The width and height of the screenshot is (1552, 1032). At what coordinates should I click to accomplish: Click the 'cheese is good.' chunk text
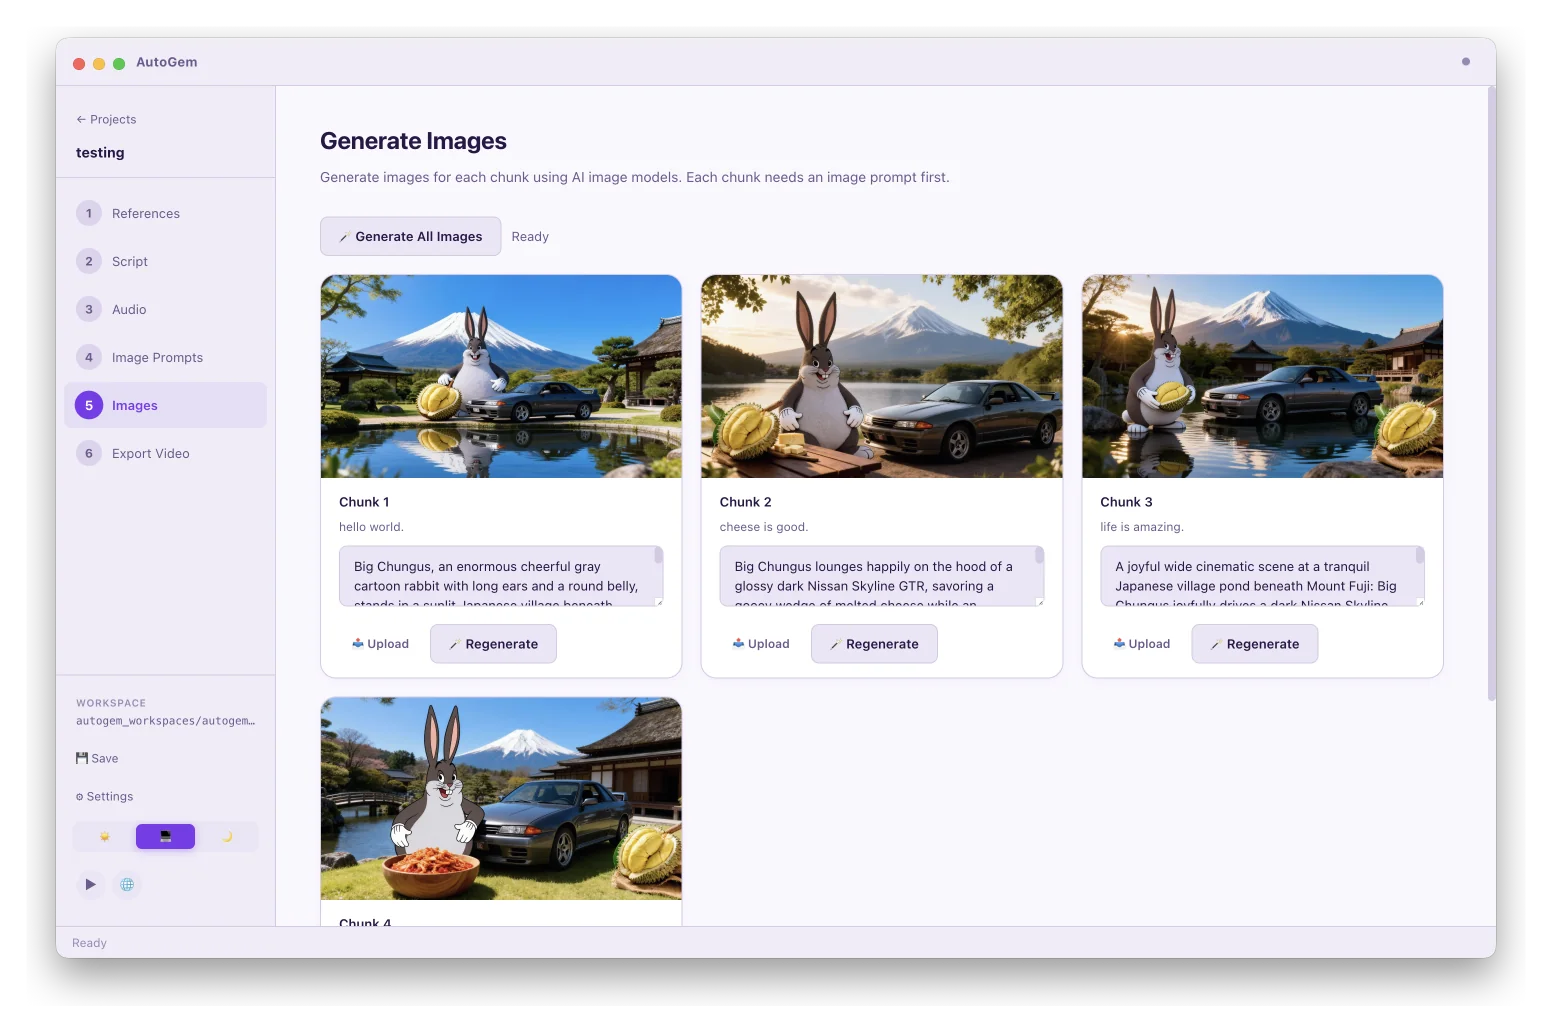764,527
